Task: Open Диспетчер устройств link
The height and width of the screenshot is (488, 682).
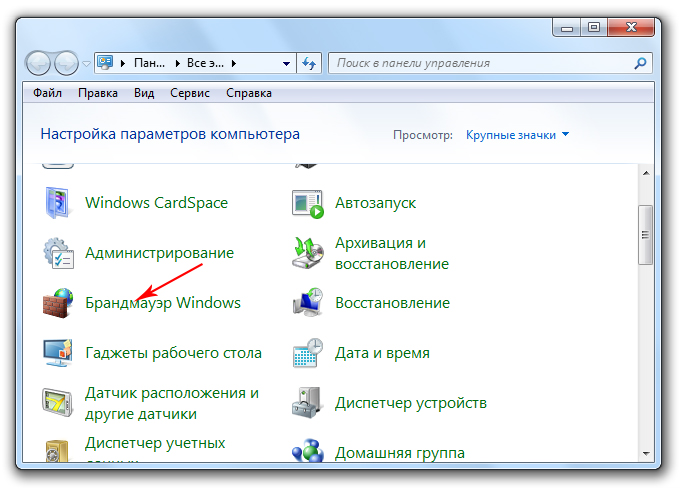Action: [411, 403]
